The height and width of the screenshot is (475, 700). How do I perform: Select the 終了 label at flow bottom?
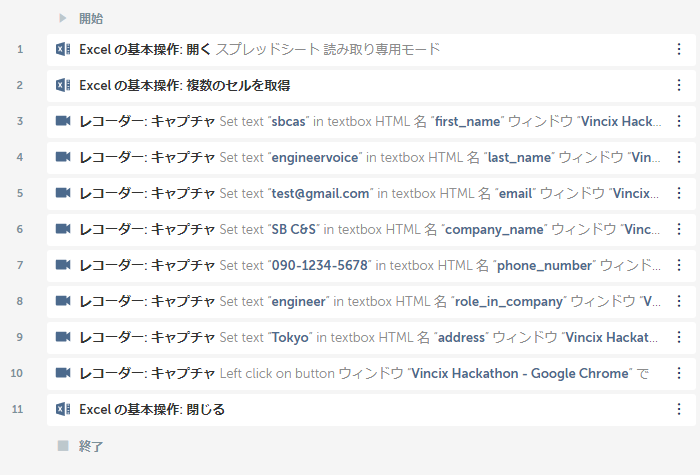91,446
